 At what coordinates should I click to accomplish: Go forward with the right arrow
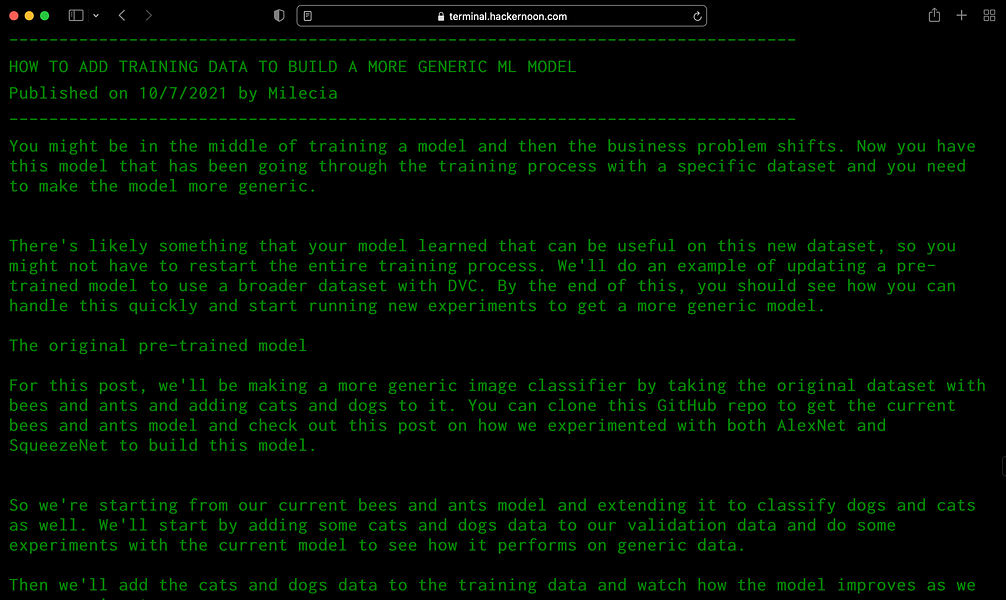click(149, 15)
